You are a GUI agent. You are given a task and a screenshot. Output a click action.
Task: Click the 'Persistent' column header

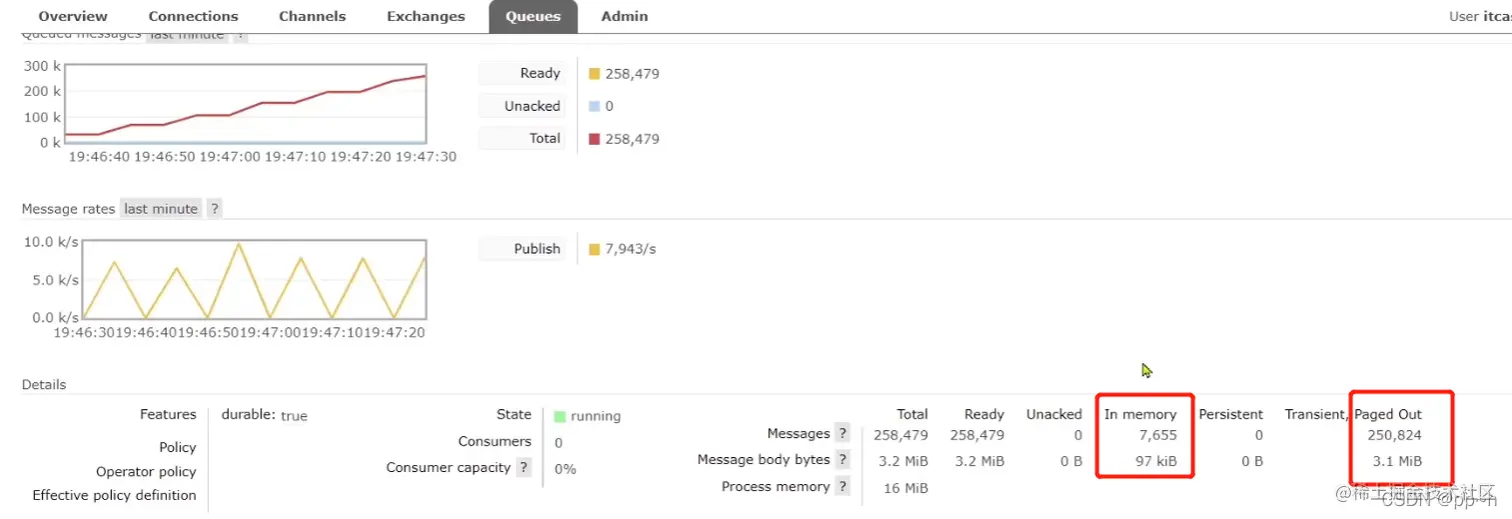1231,414
